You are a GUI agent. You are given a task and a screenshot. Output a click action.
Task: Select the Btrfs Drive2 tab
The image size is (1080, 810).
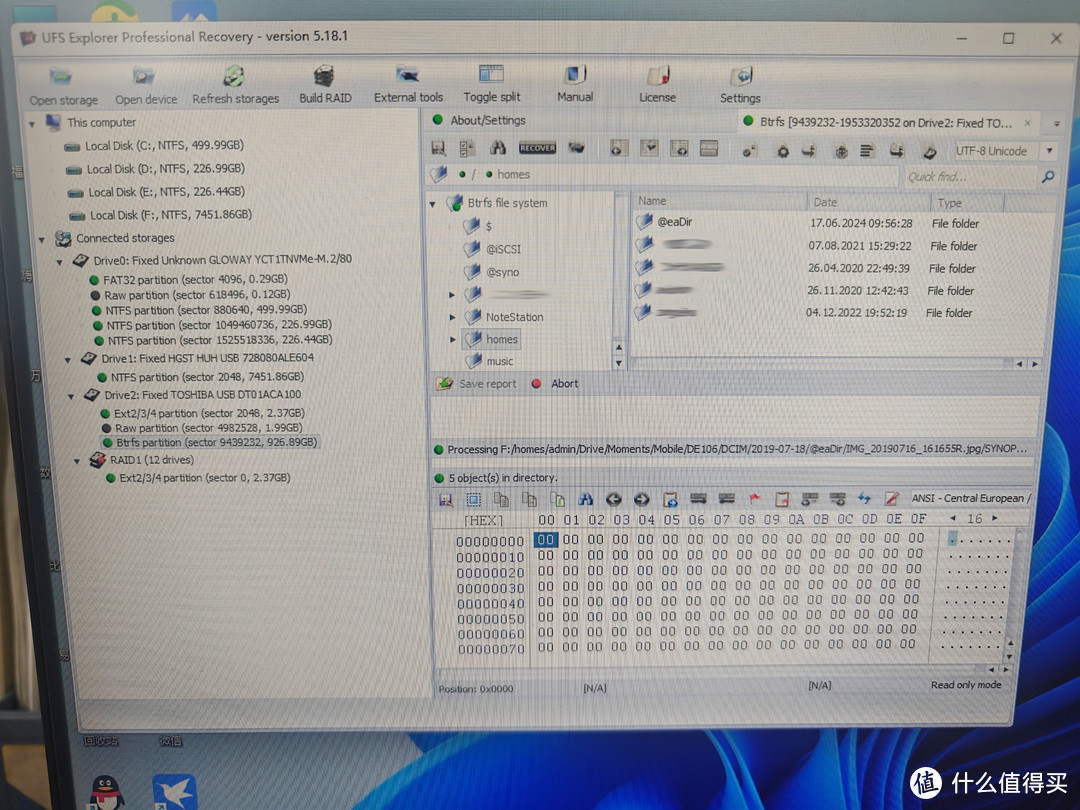click(885, 123)
